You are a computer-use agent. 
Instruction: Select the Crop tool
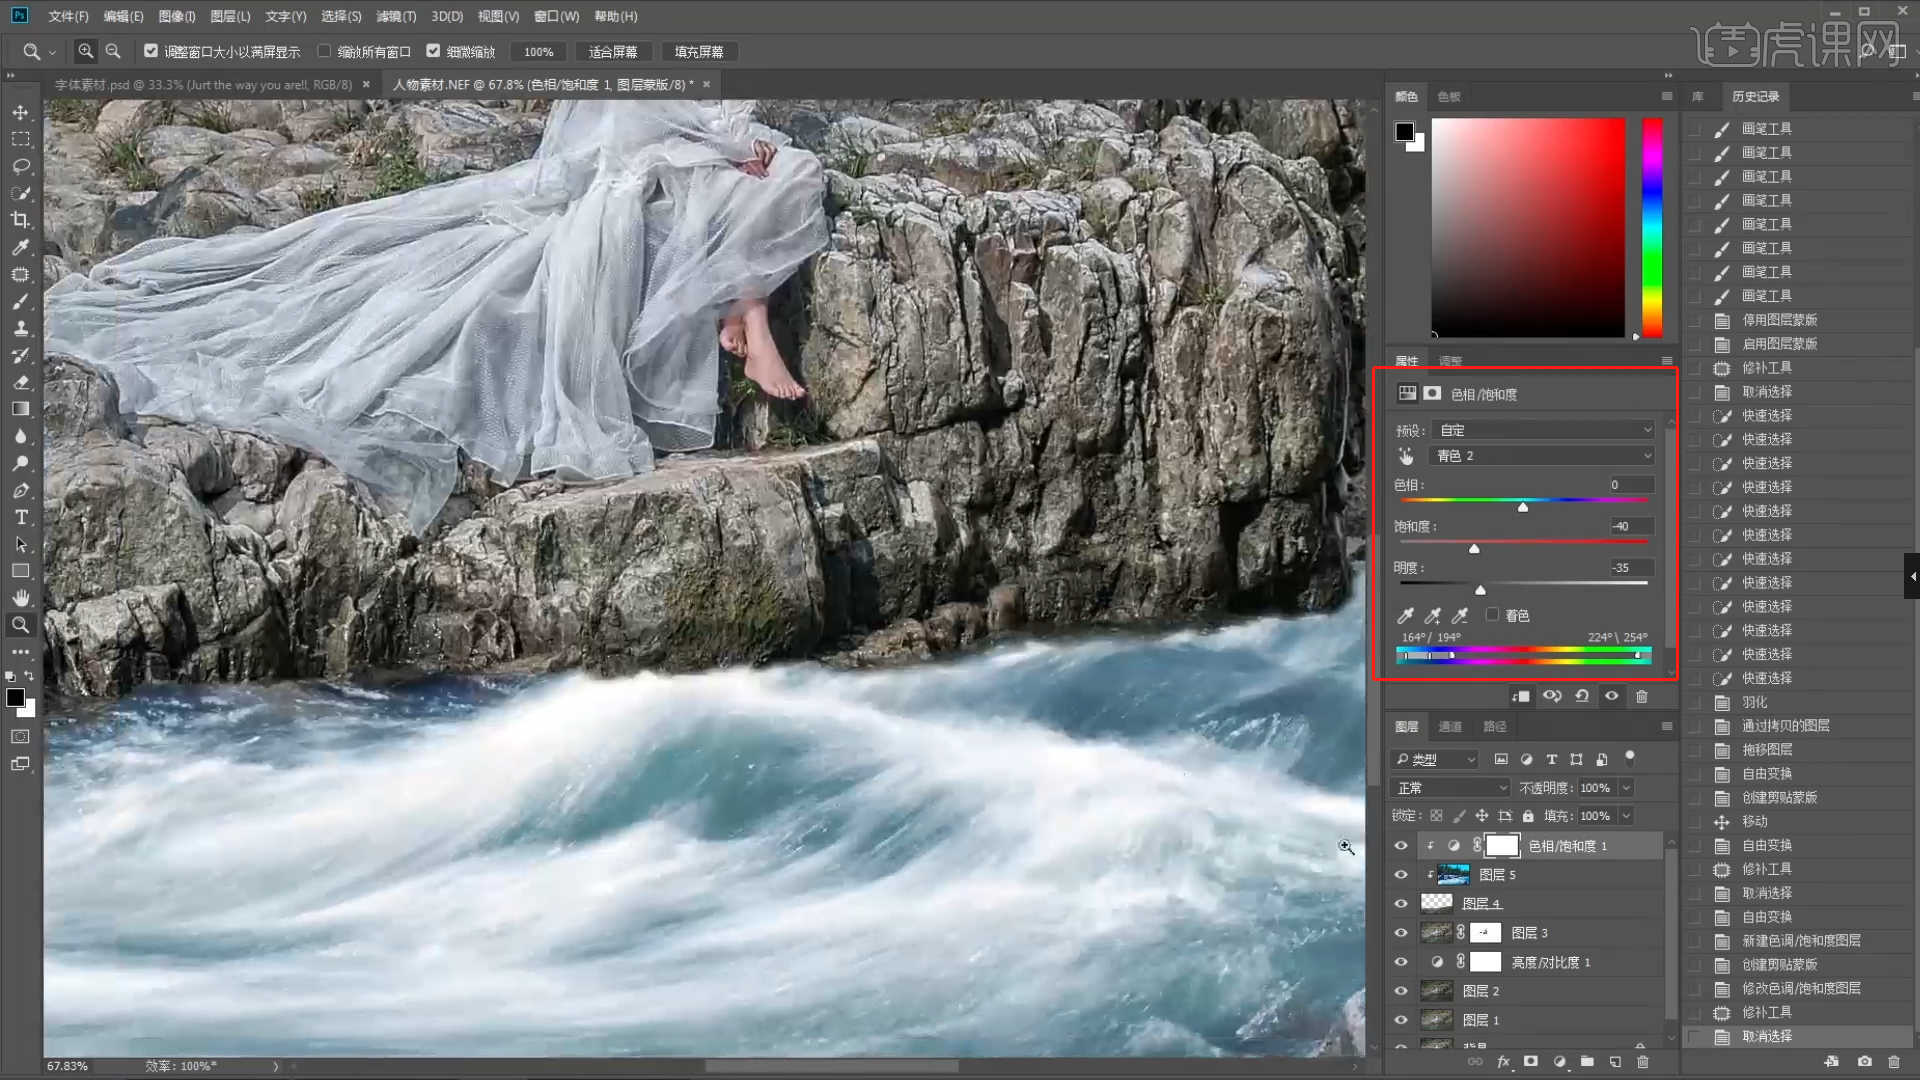click(20, 220)
